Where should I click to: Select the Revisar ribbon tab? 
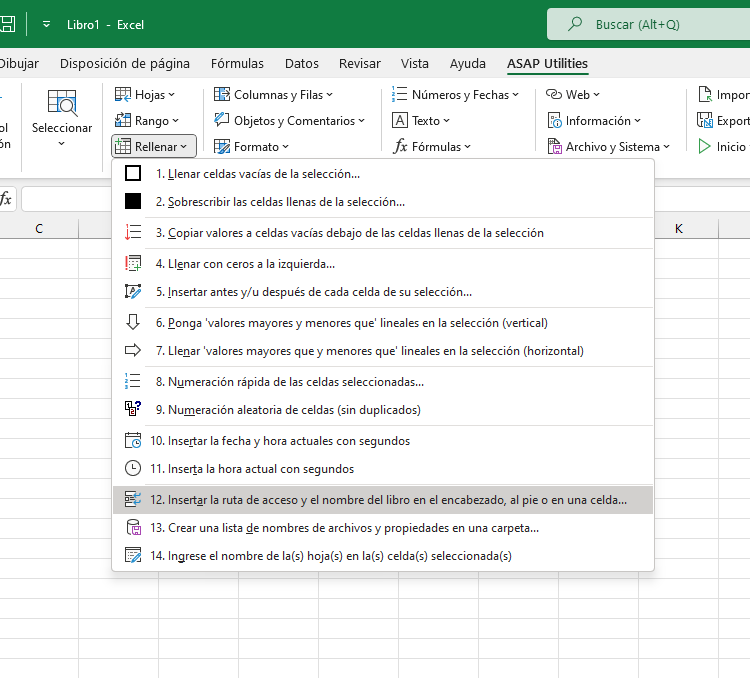tap(360, 63)
